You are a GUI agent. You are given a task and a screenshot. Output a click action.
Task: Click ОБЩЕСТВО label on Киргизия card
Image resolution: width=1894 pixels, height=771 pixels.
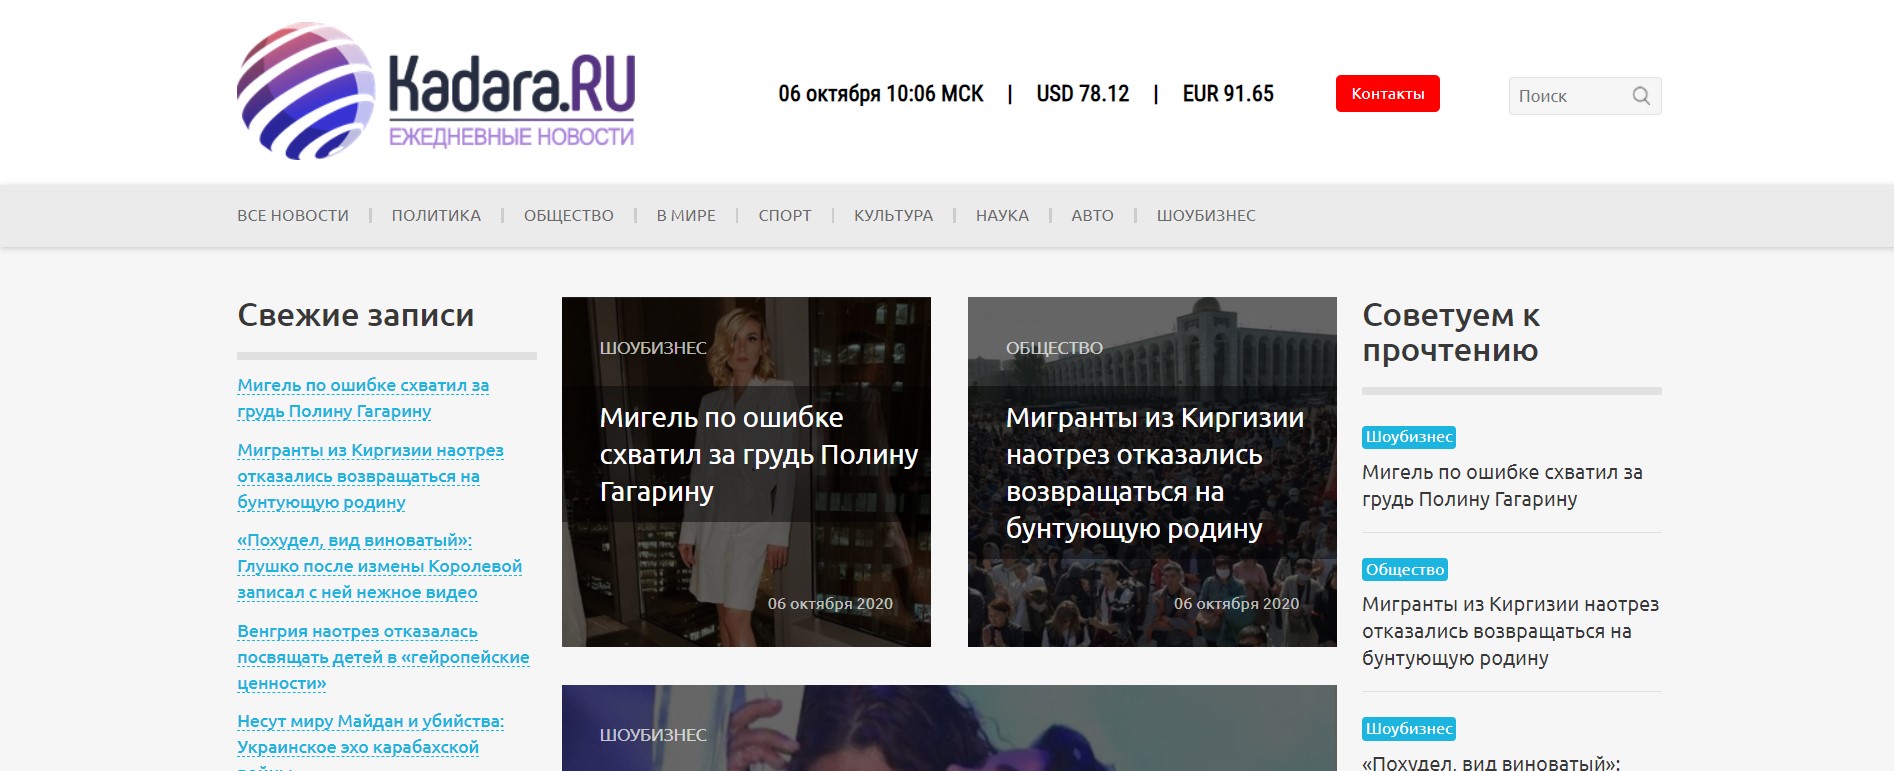tap(1054, 348)
